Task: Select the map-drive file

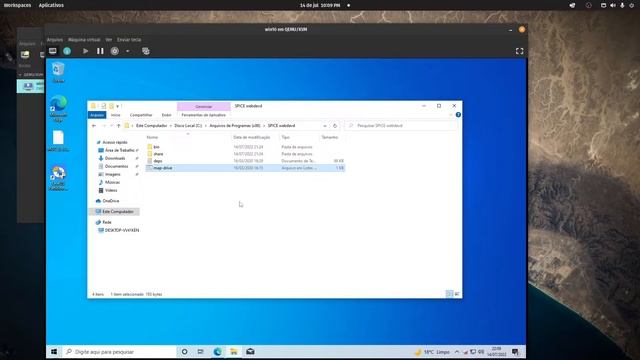Action: pyautogui.click(x=246, y=168)
